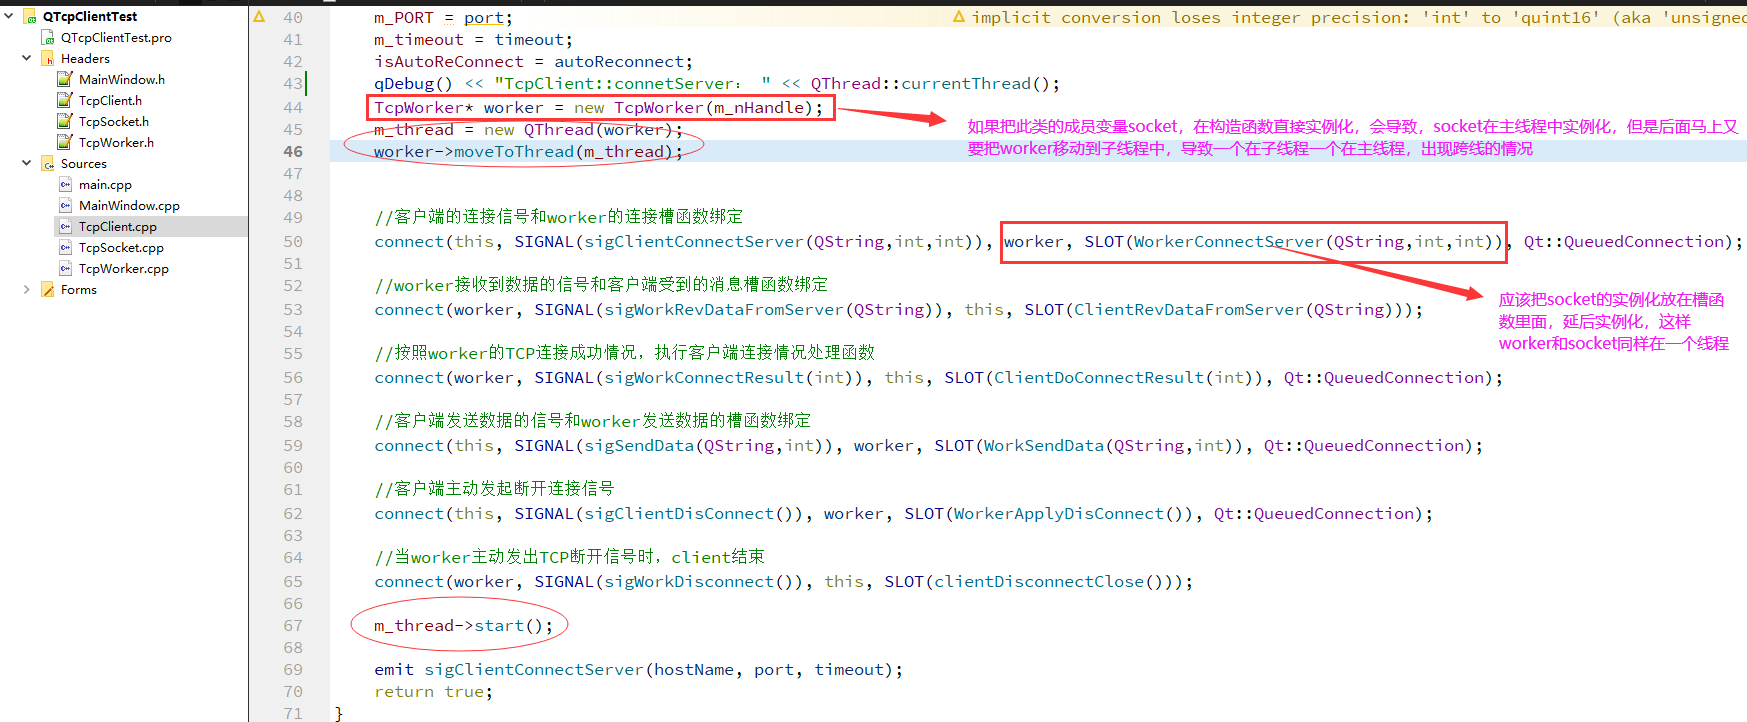The height and width of the screenshot is (722, 1747).
Task: Click 'emit' keyword on line 69
Action: click(x=394, y=669)
